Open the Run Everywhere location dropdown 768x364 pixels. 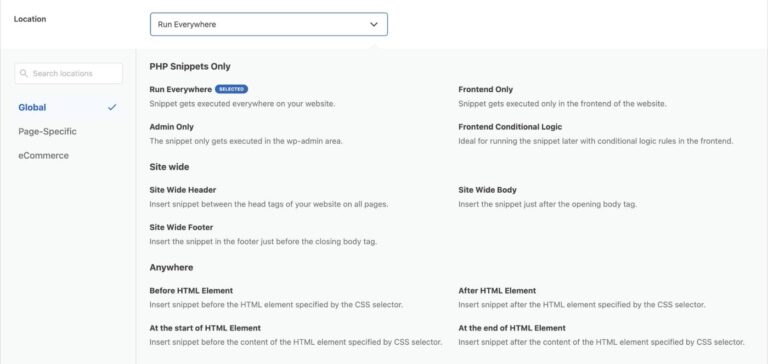(x=268, y=24)
